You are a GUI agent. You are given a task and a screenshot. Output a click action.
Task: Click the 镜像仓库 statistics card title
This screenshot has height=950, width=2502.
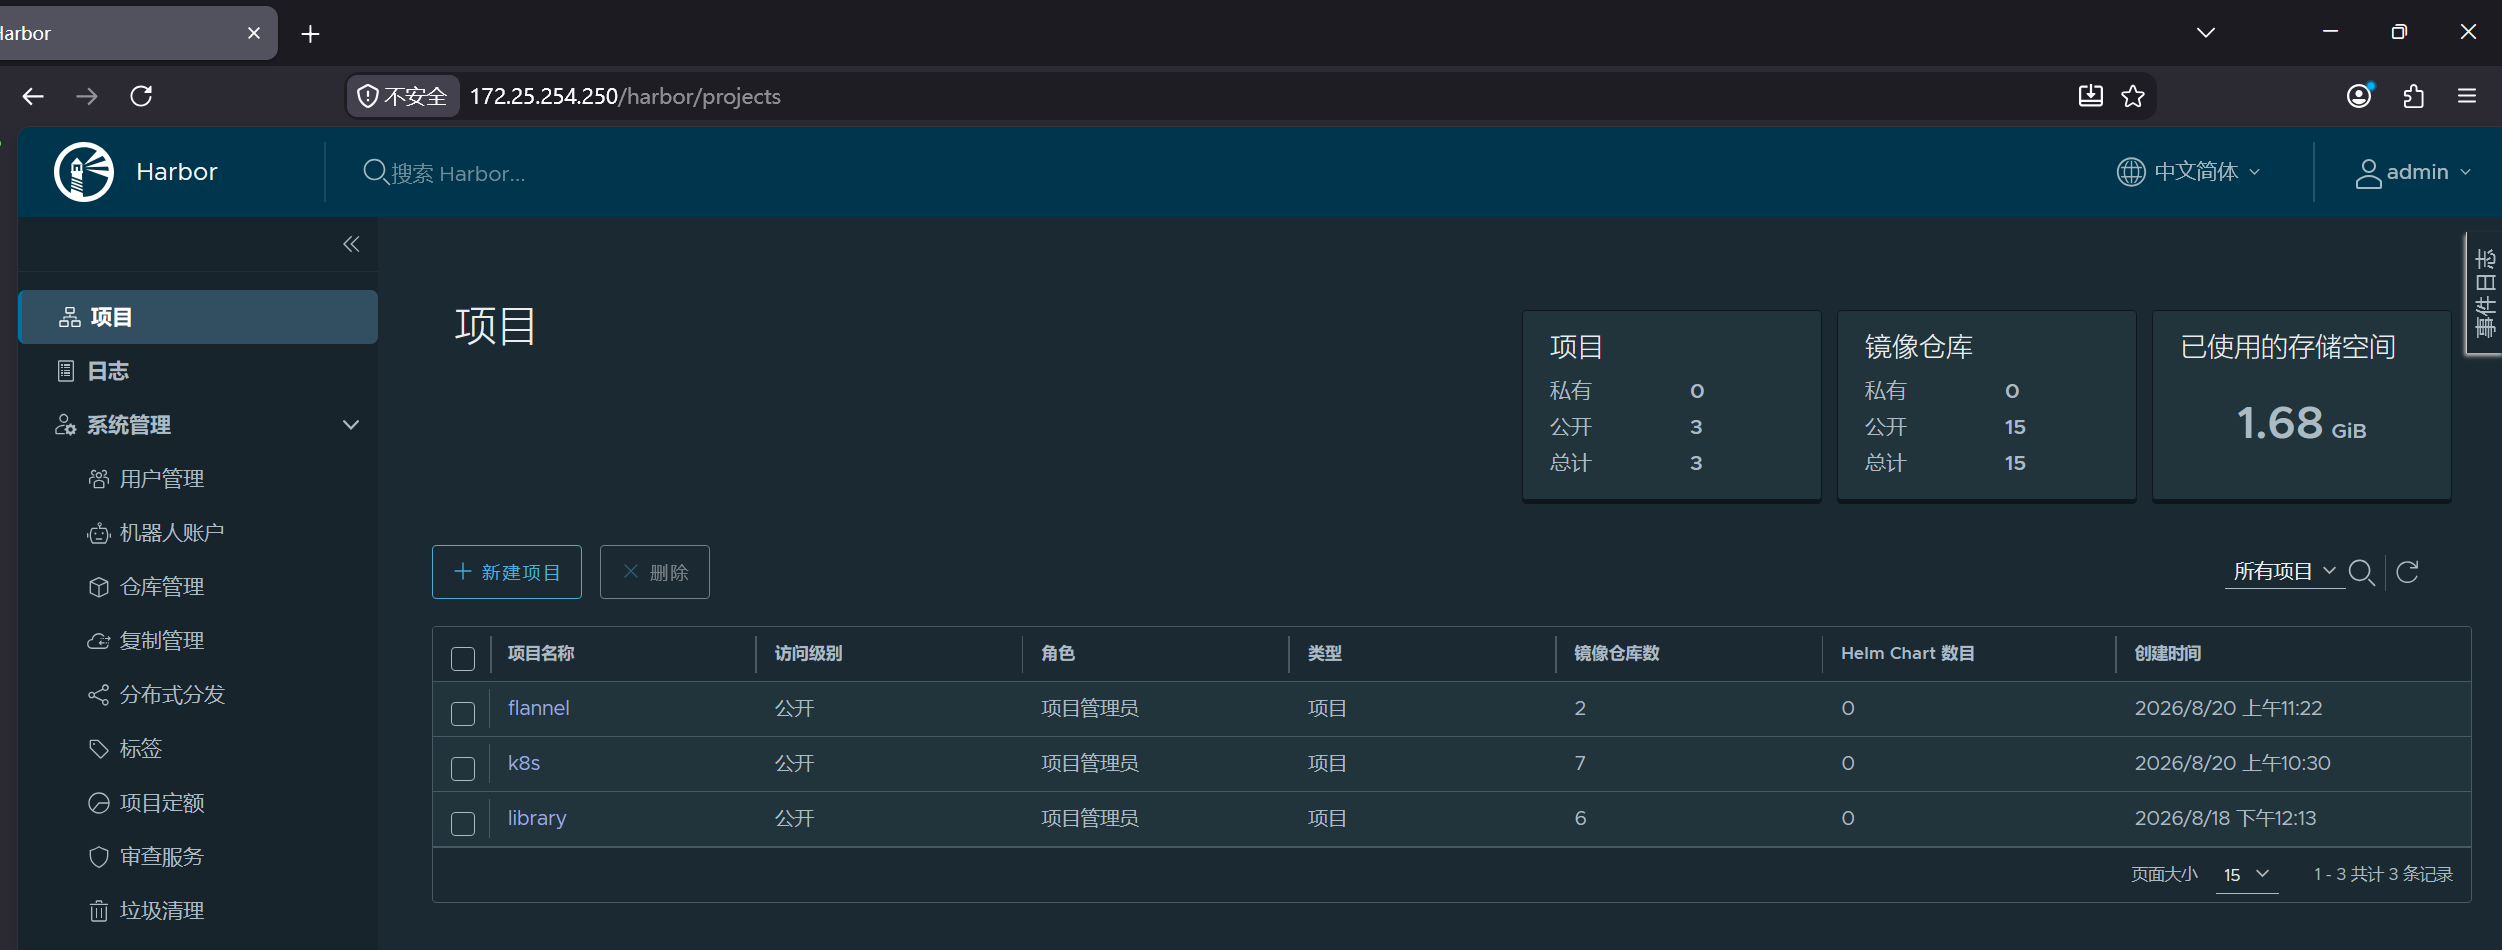1918,347
